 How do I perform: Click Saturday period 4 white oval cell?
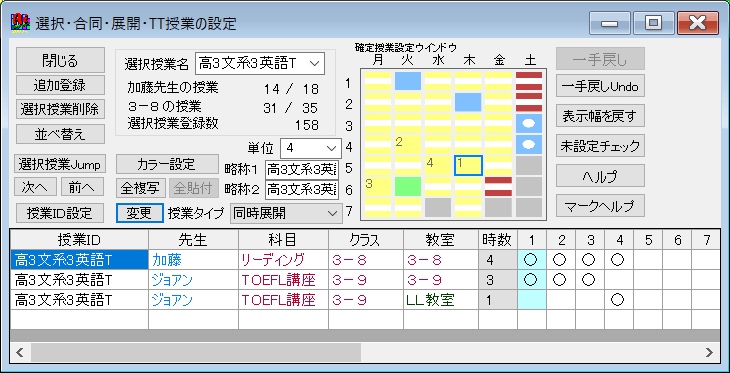529,144
